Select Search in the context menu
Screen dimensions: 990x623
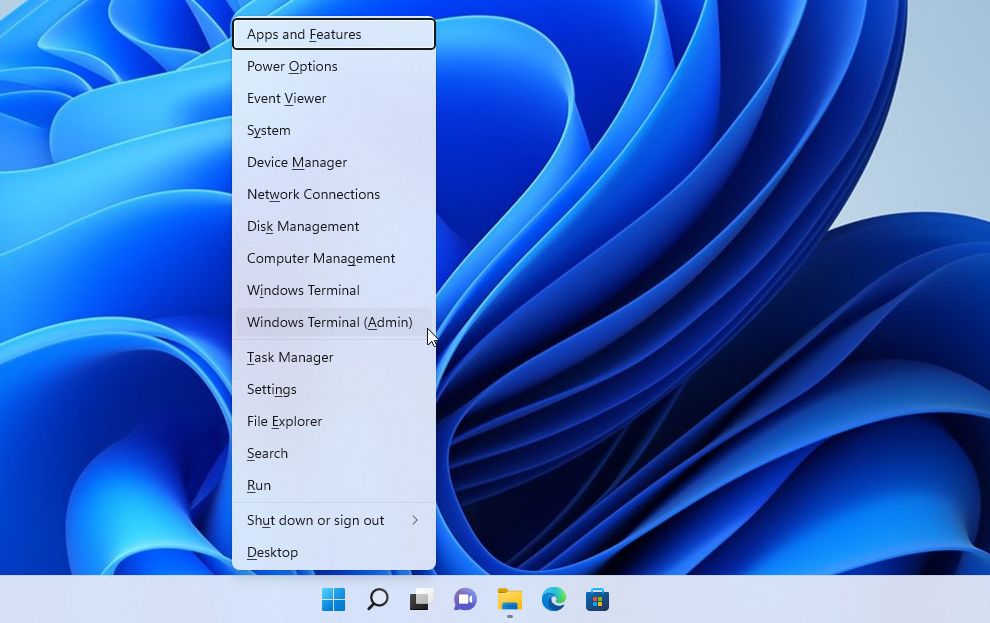[334, 453]
